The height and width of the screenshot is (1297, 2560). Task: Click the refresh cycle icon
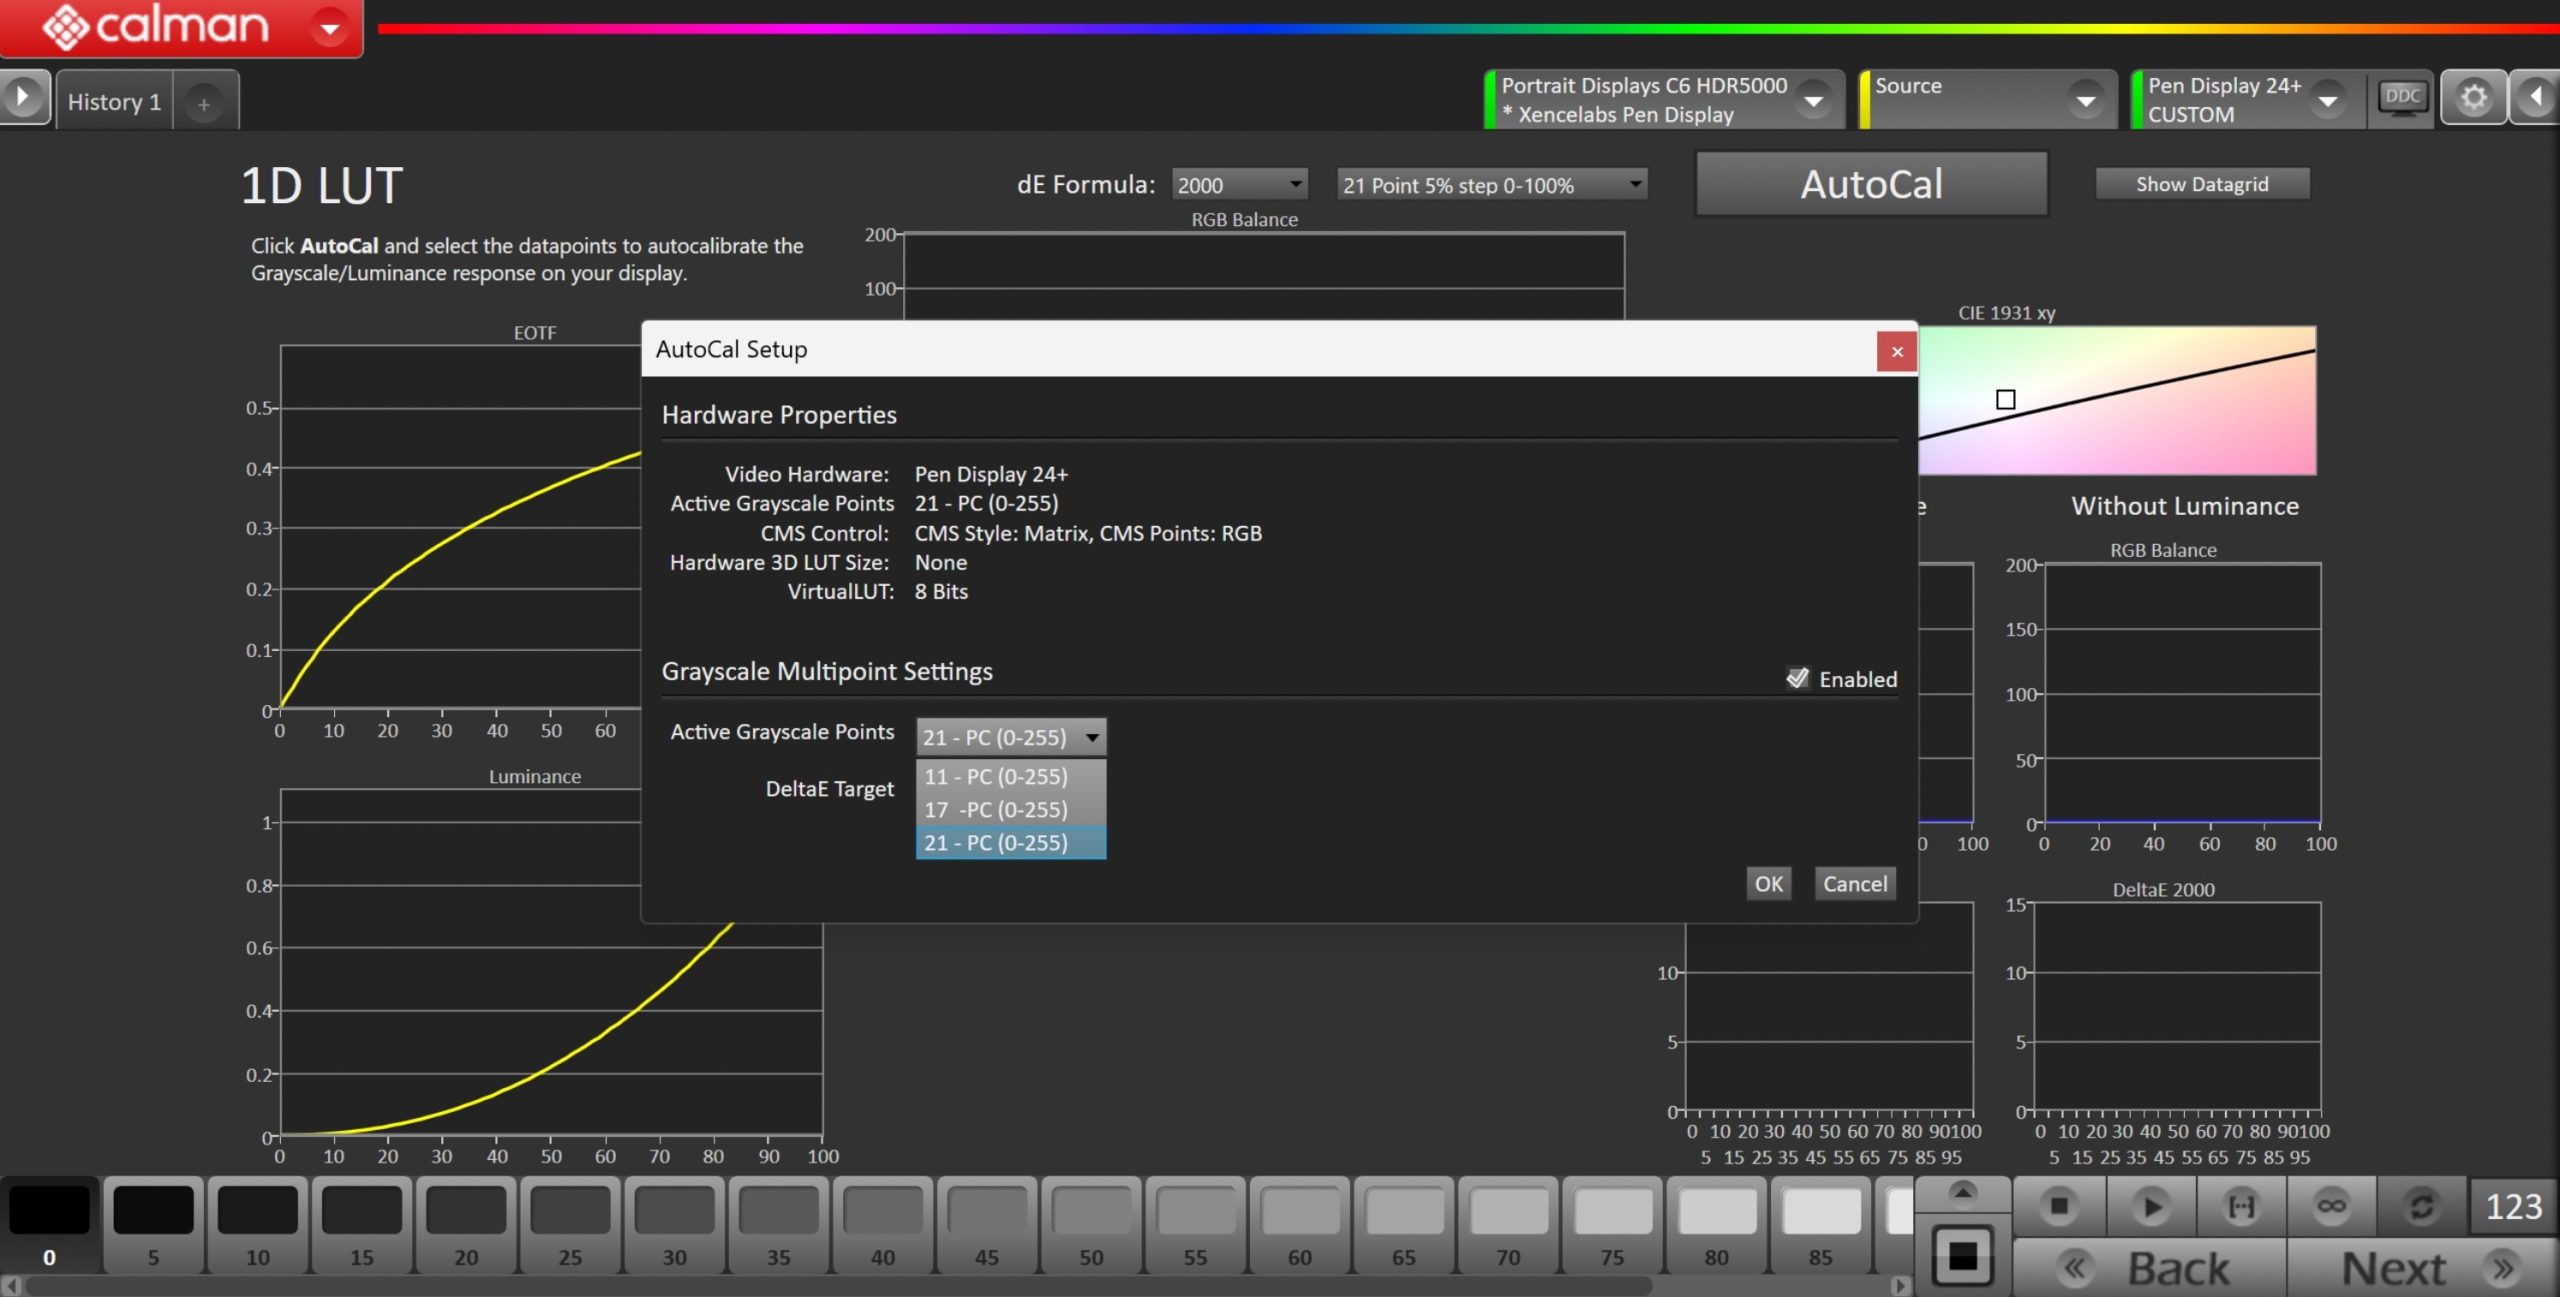pos(2421,1206)
